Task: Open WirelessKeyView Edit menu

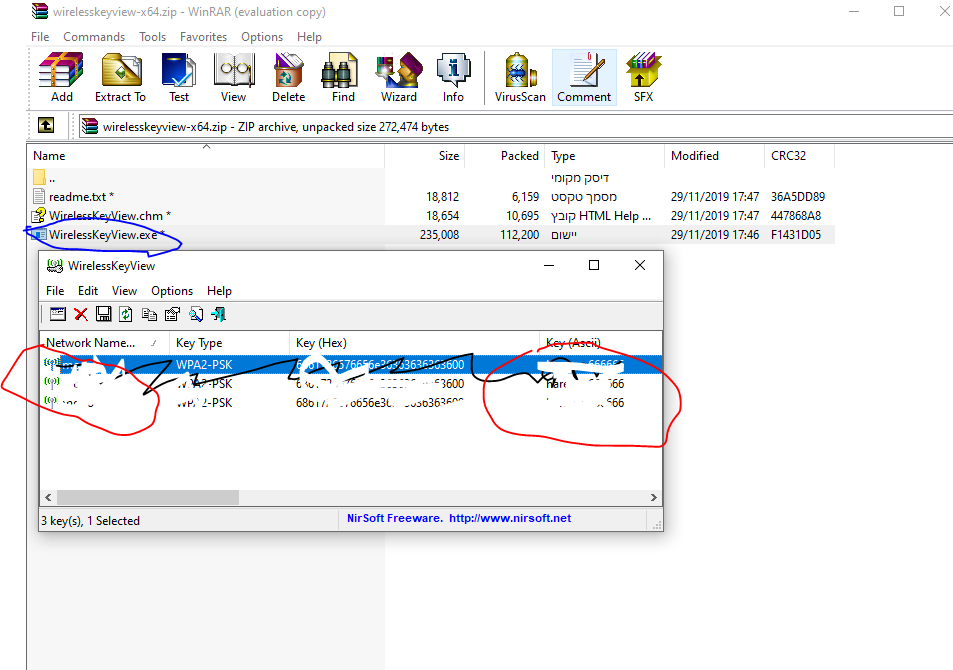Action: 88,291
